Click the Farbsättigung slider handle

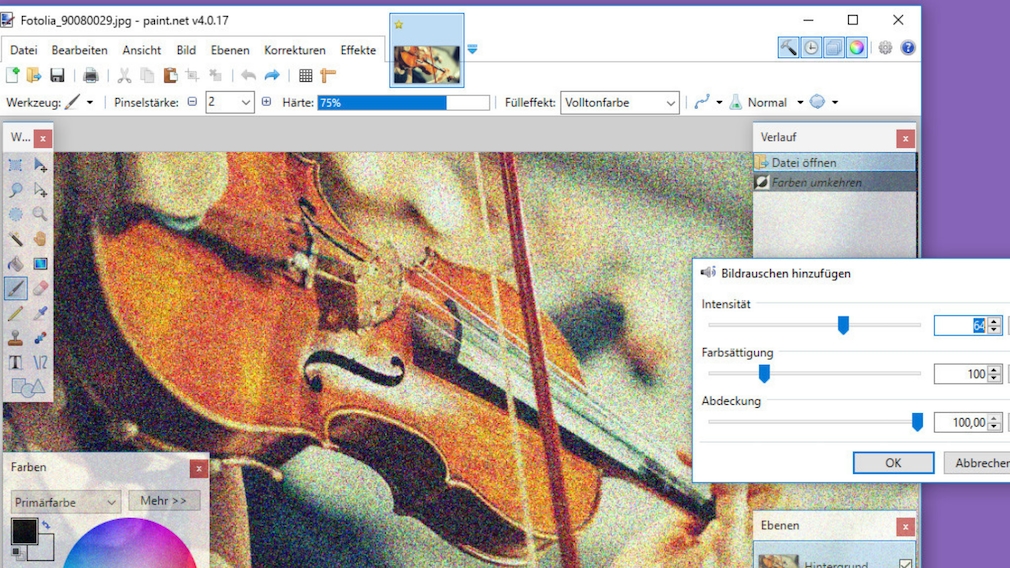(x=764, y=373)
